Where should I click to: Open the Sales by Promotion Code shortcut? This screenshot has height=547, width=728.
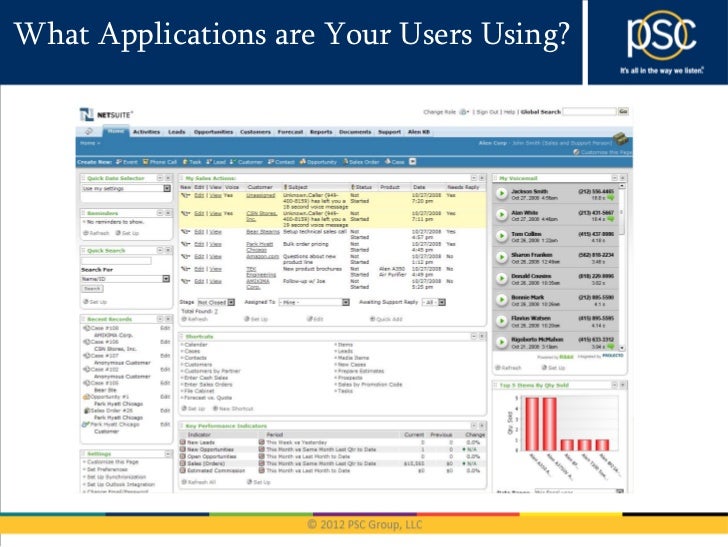pyautogui.click(x=370, y=384)
